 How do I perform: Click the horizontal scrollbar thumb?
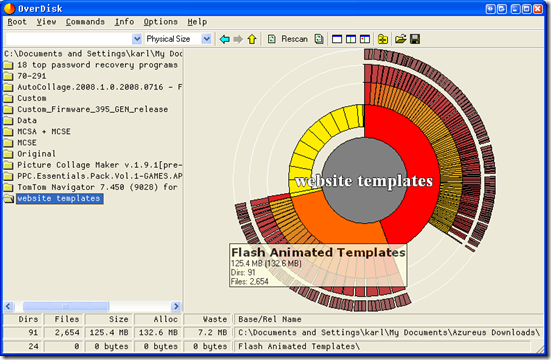[66, 307]
